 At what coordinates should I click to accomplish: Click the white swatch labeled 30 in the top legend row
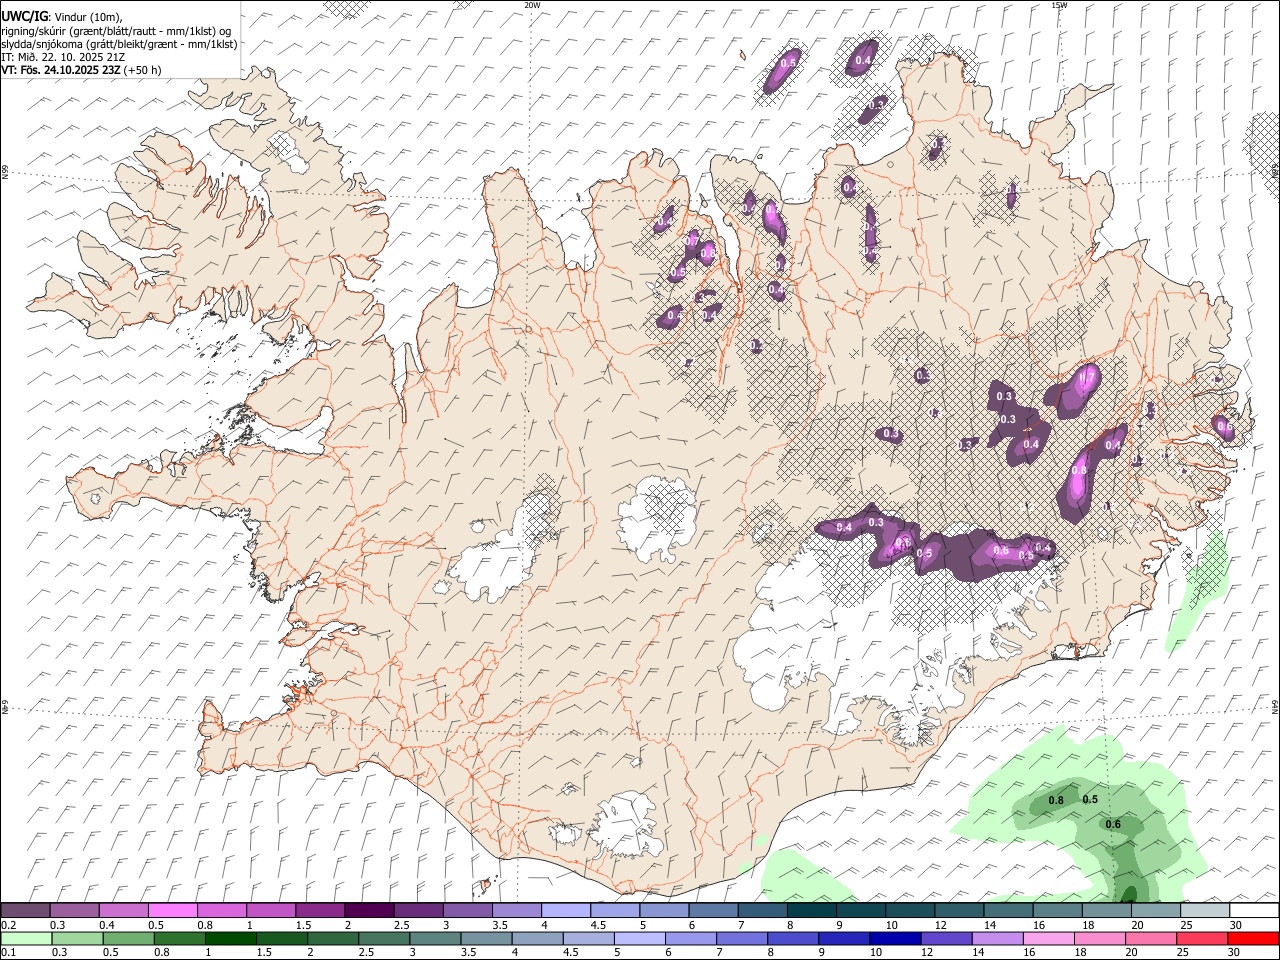tap(1254, 911)
